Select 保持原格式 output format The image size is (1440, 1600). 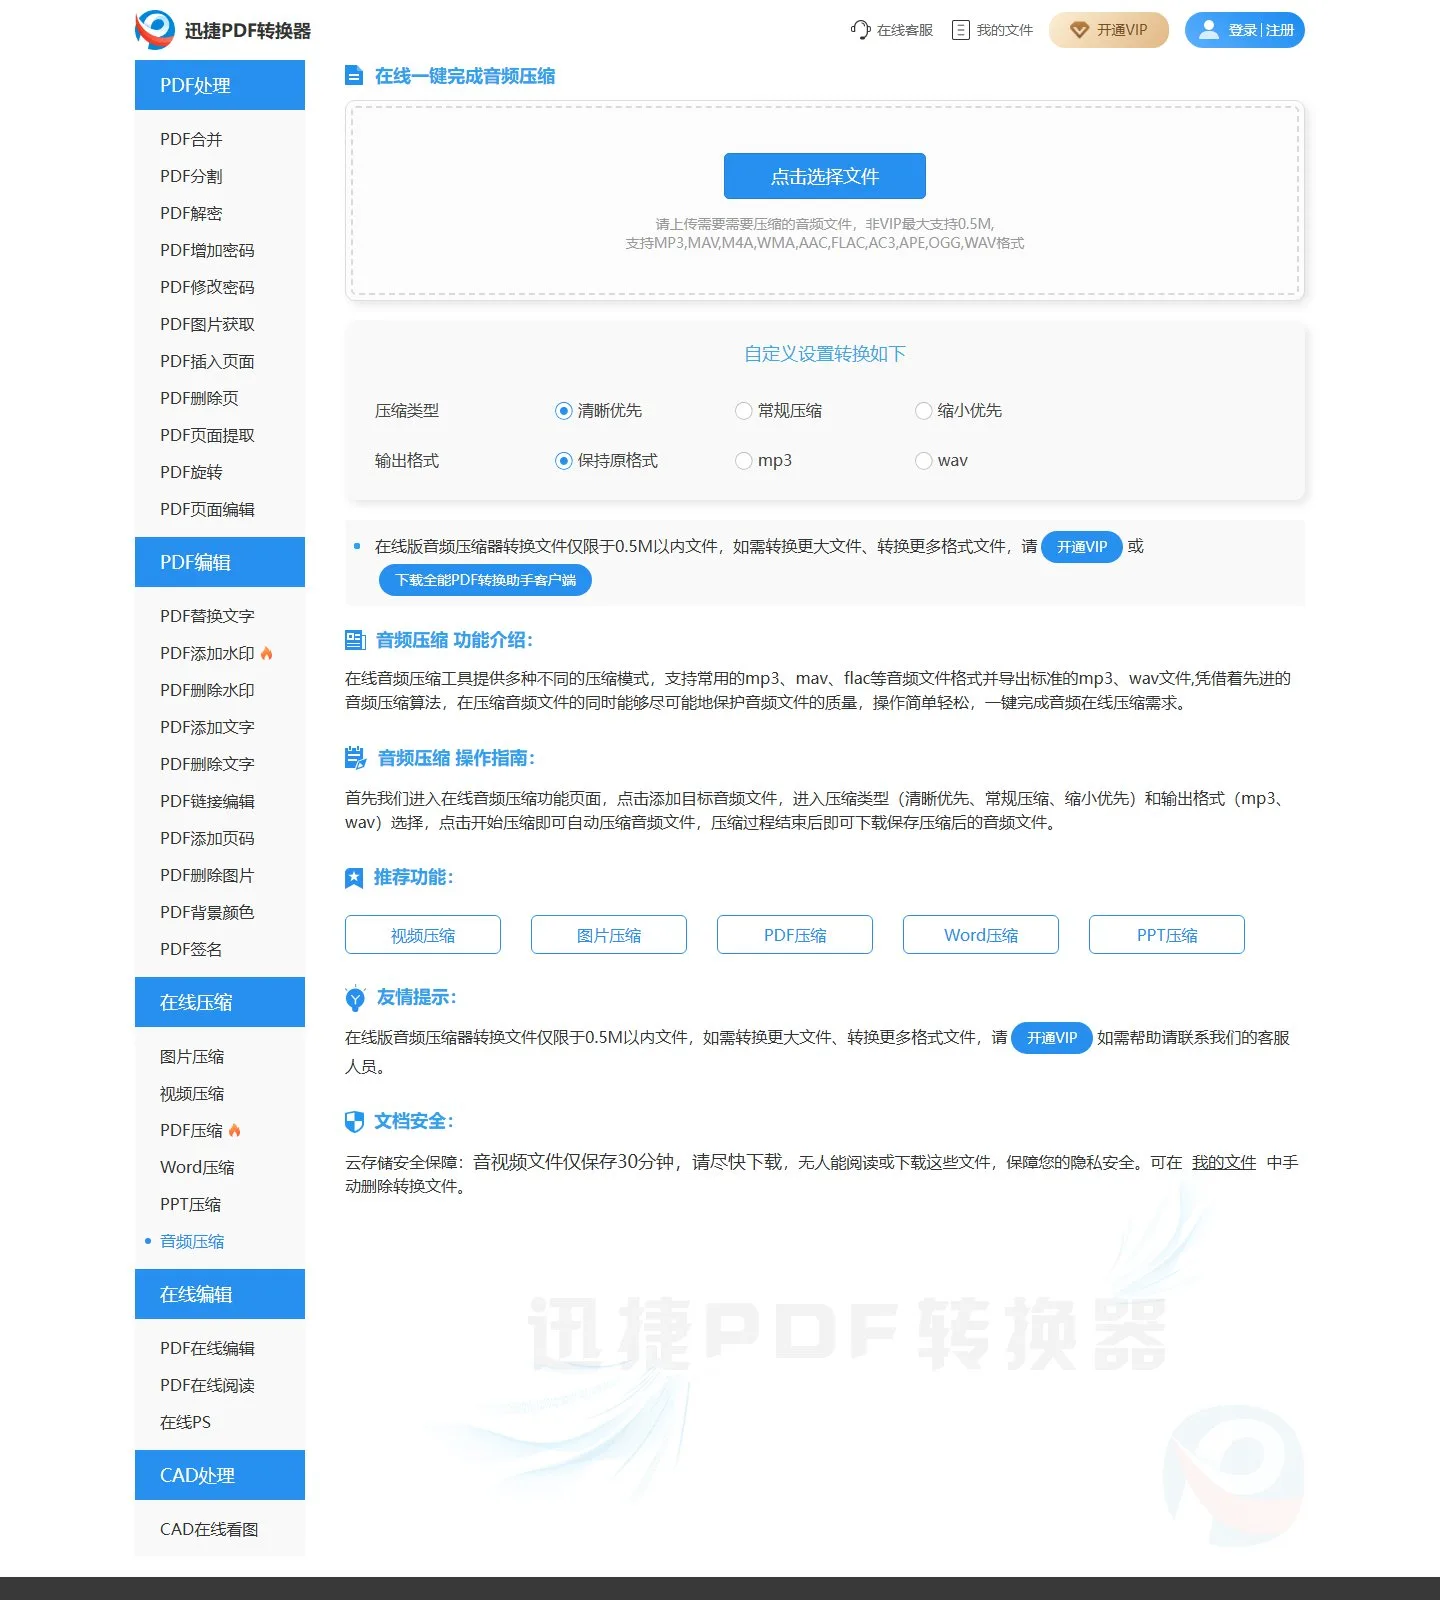coord(564,461)
